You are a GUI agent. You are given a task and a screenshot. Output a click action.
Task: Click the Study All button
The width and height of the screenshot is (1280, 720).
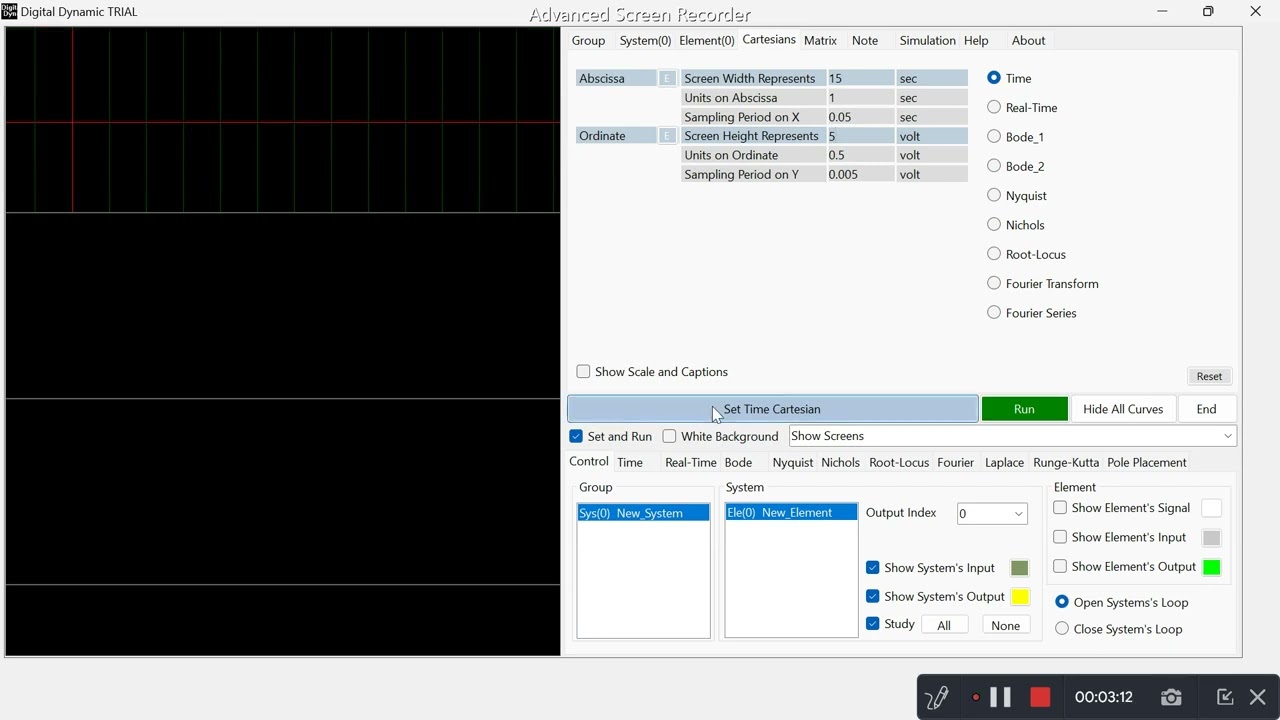(x=944, y=625)
